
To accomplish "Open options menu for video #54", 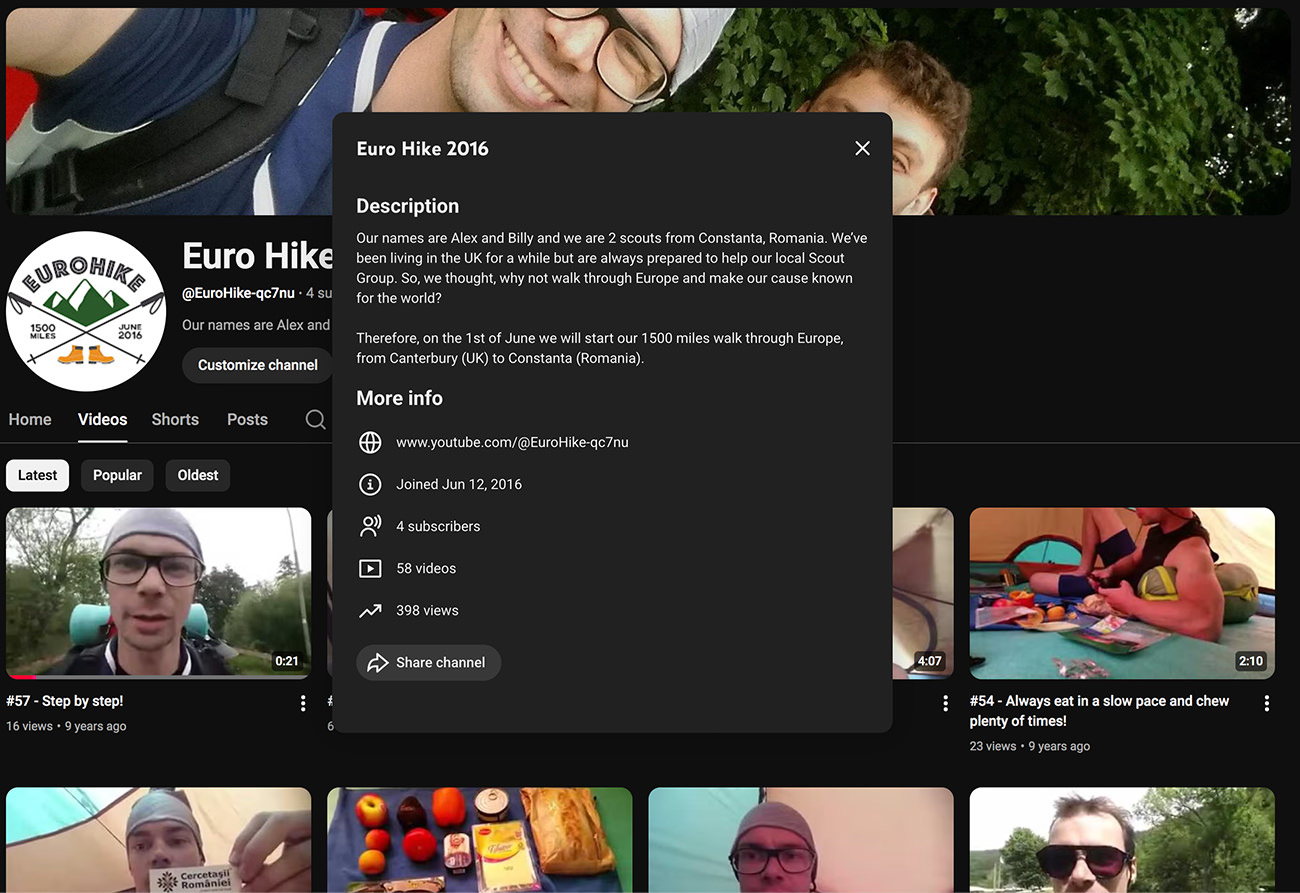I will tap(1266, 703).
